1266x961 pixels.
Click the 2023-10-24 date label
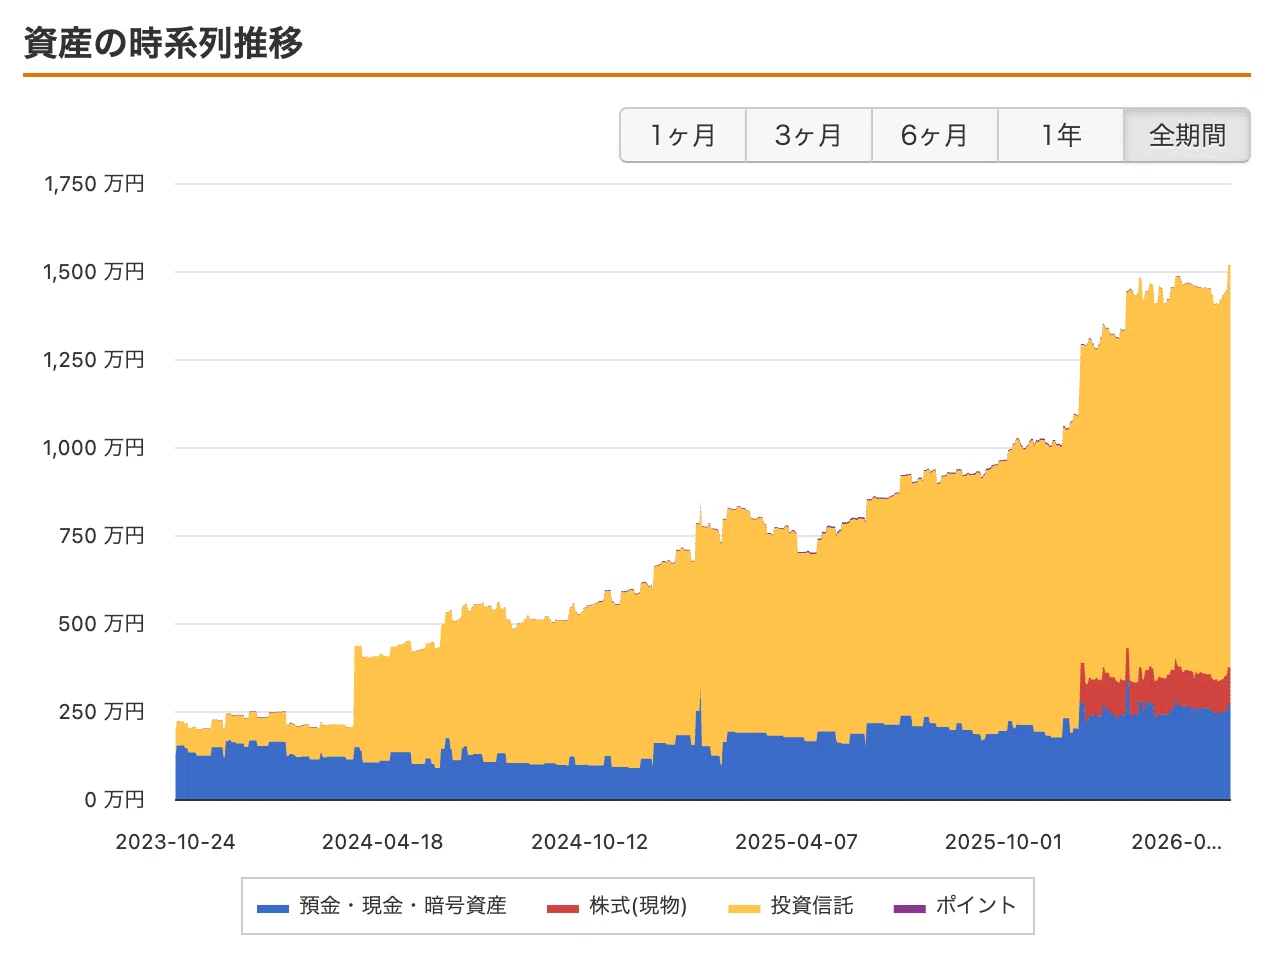pos(175,842)
